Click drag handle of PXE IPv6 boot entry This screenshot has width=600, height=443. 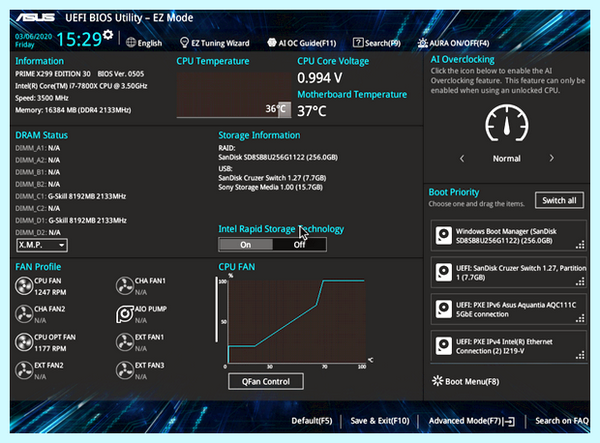(x=580, y=318)
